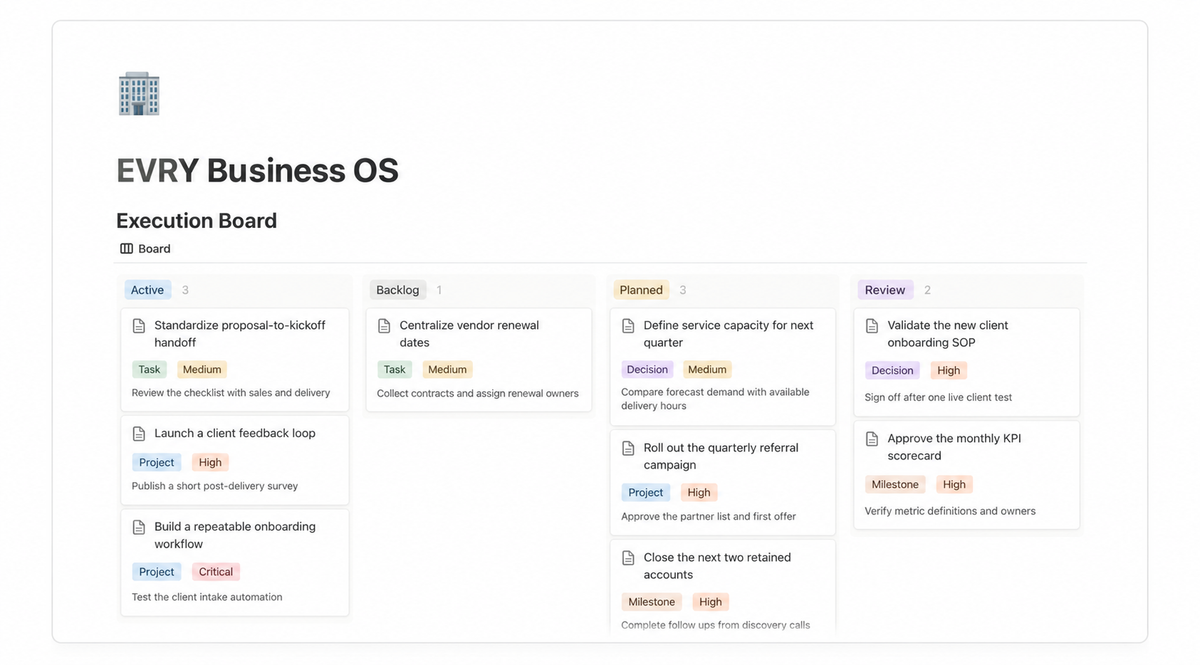1200x665 pixels.
Task: Click page icon on Roll out quarterly referral campaign
Action: (628, 448)
